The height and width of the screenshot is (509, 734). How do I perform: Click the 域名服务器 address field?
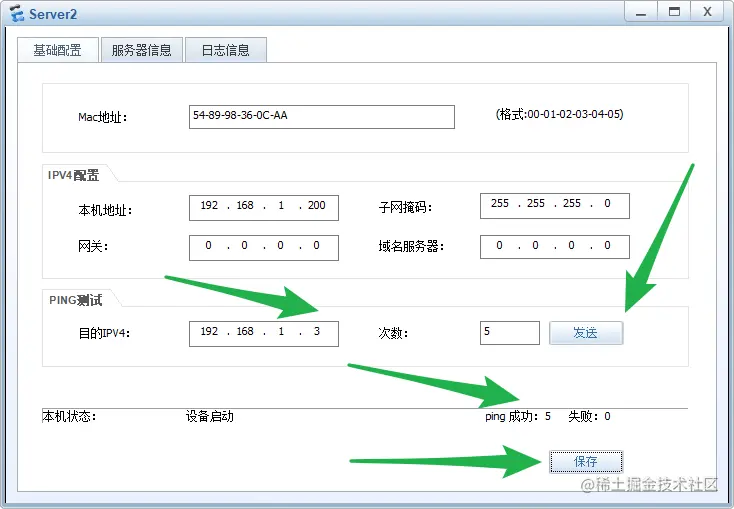tap(555, 247)
